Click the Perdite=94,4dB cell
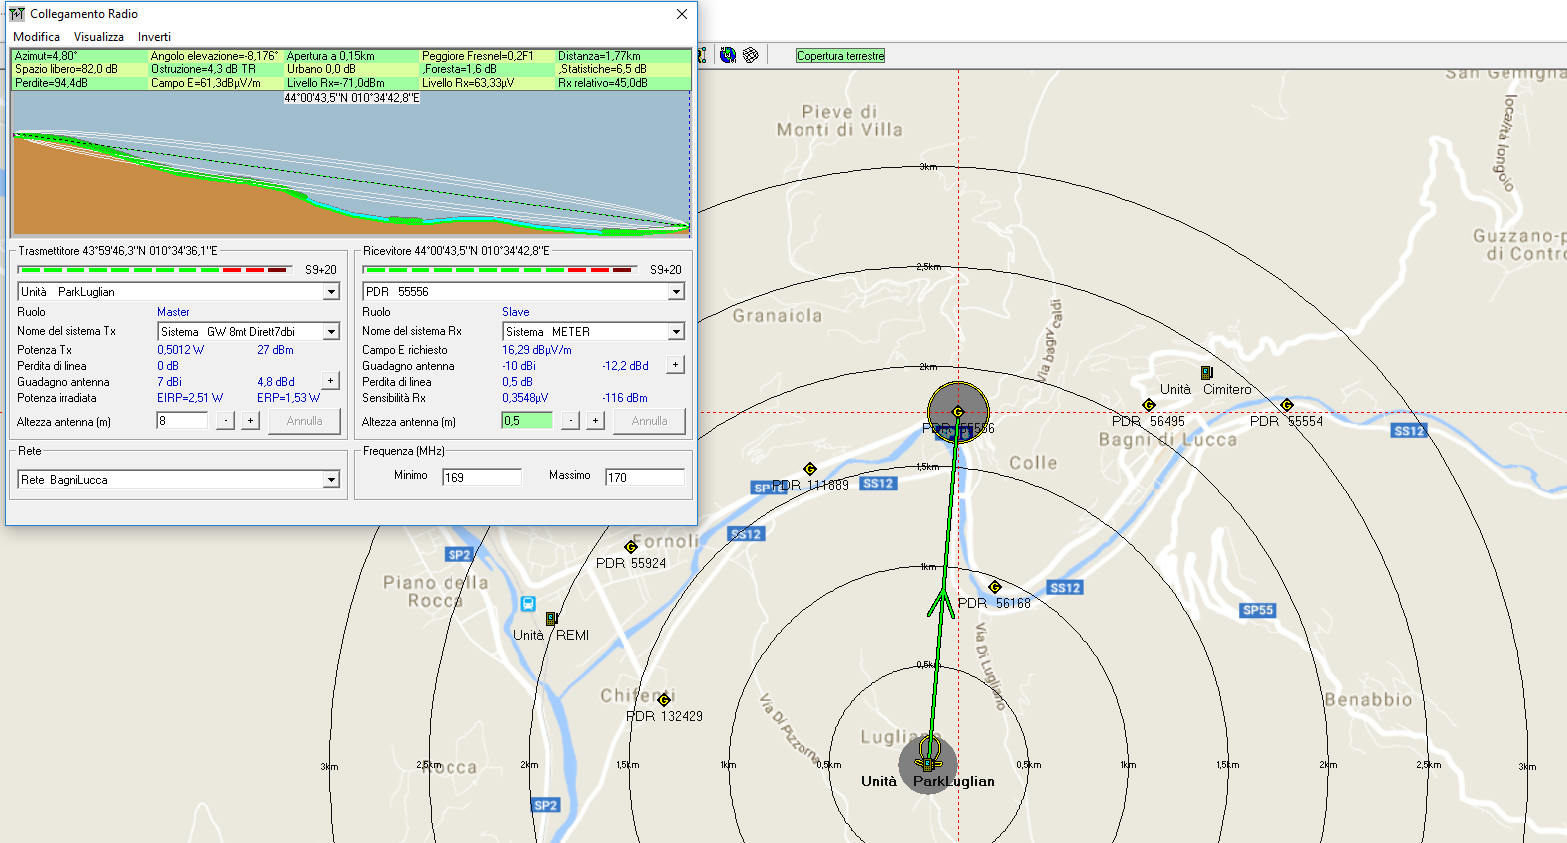This screenshot has width=1567, height=843. coord(80,83)
